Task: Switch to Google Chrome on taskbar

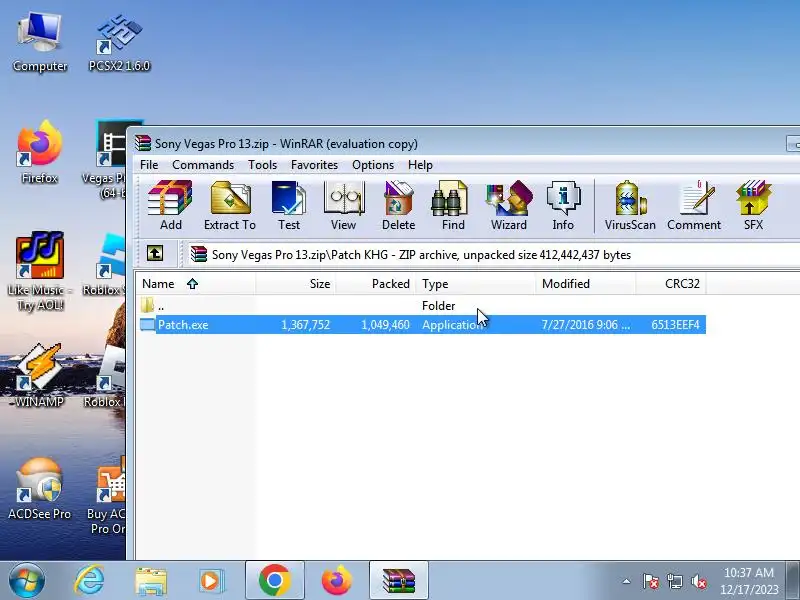Action: 274,580
